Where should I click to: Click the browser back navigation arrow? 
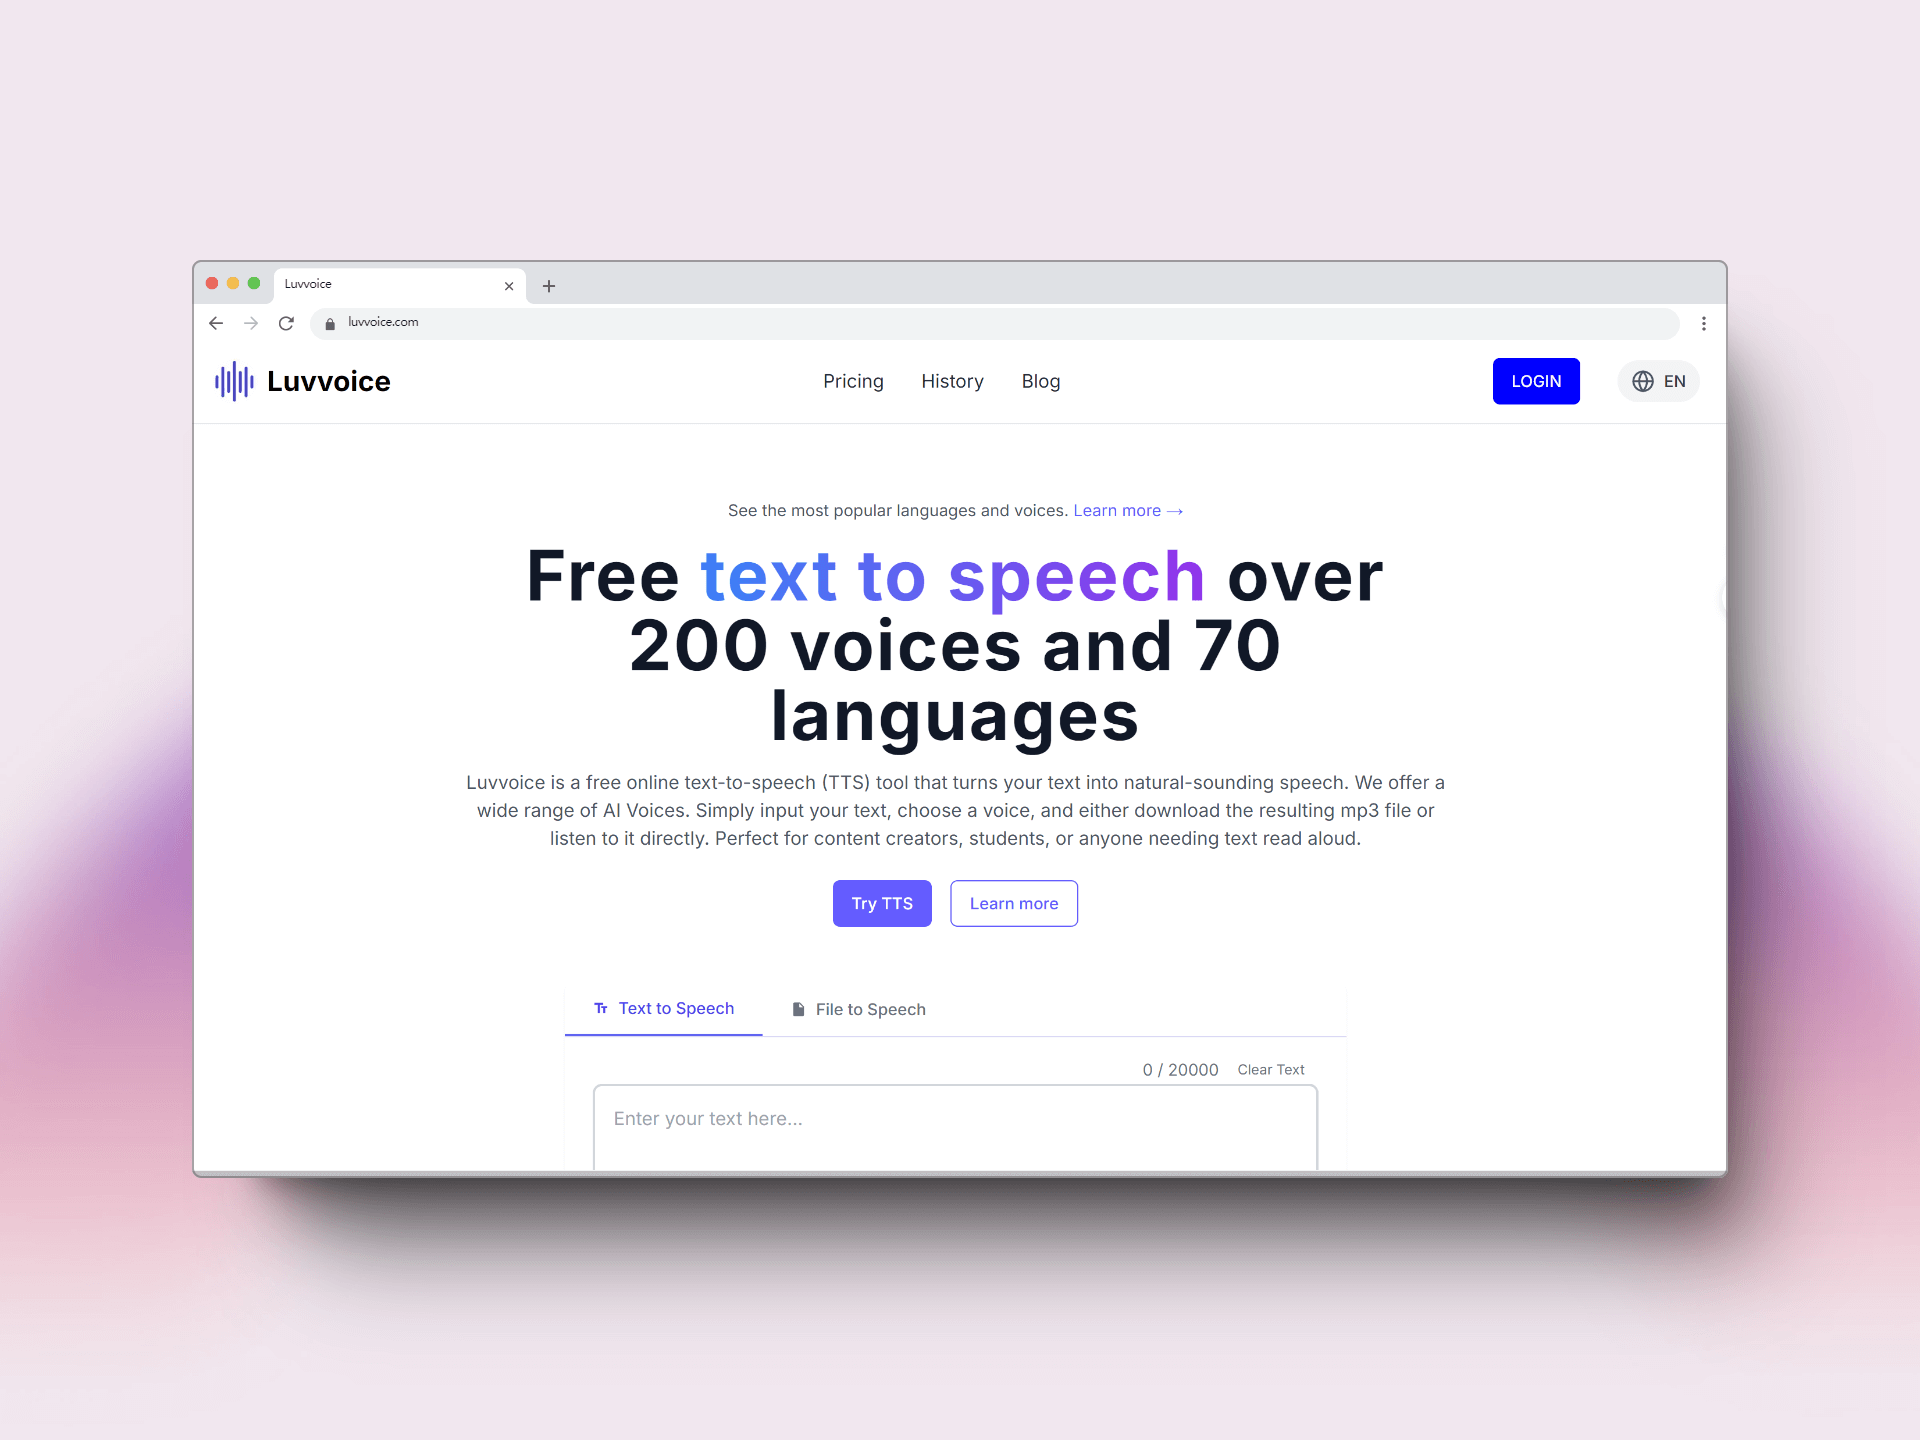click(x=216, y=321)
